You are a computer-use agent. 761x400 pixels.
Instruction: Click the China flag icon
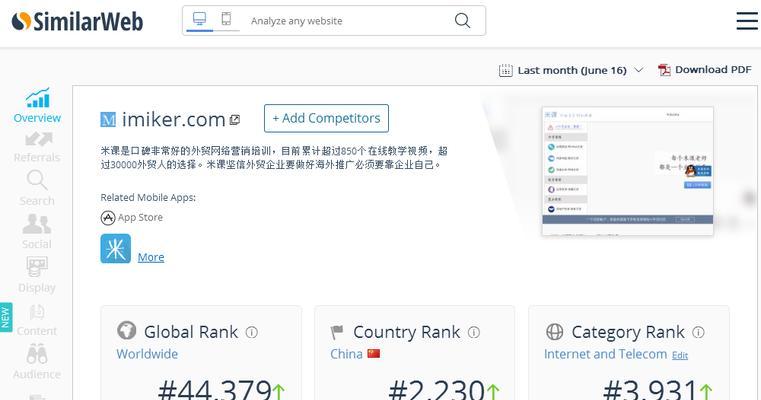[374, 353]
